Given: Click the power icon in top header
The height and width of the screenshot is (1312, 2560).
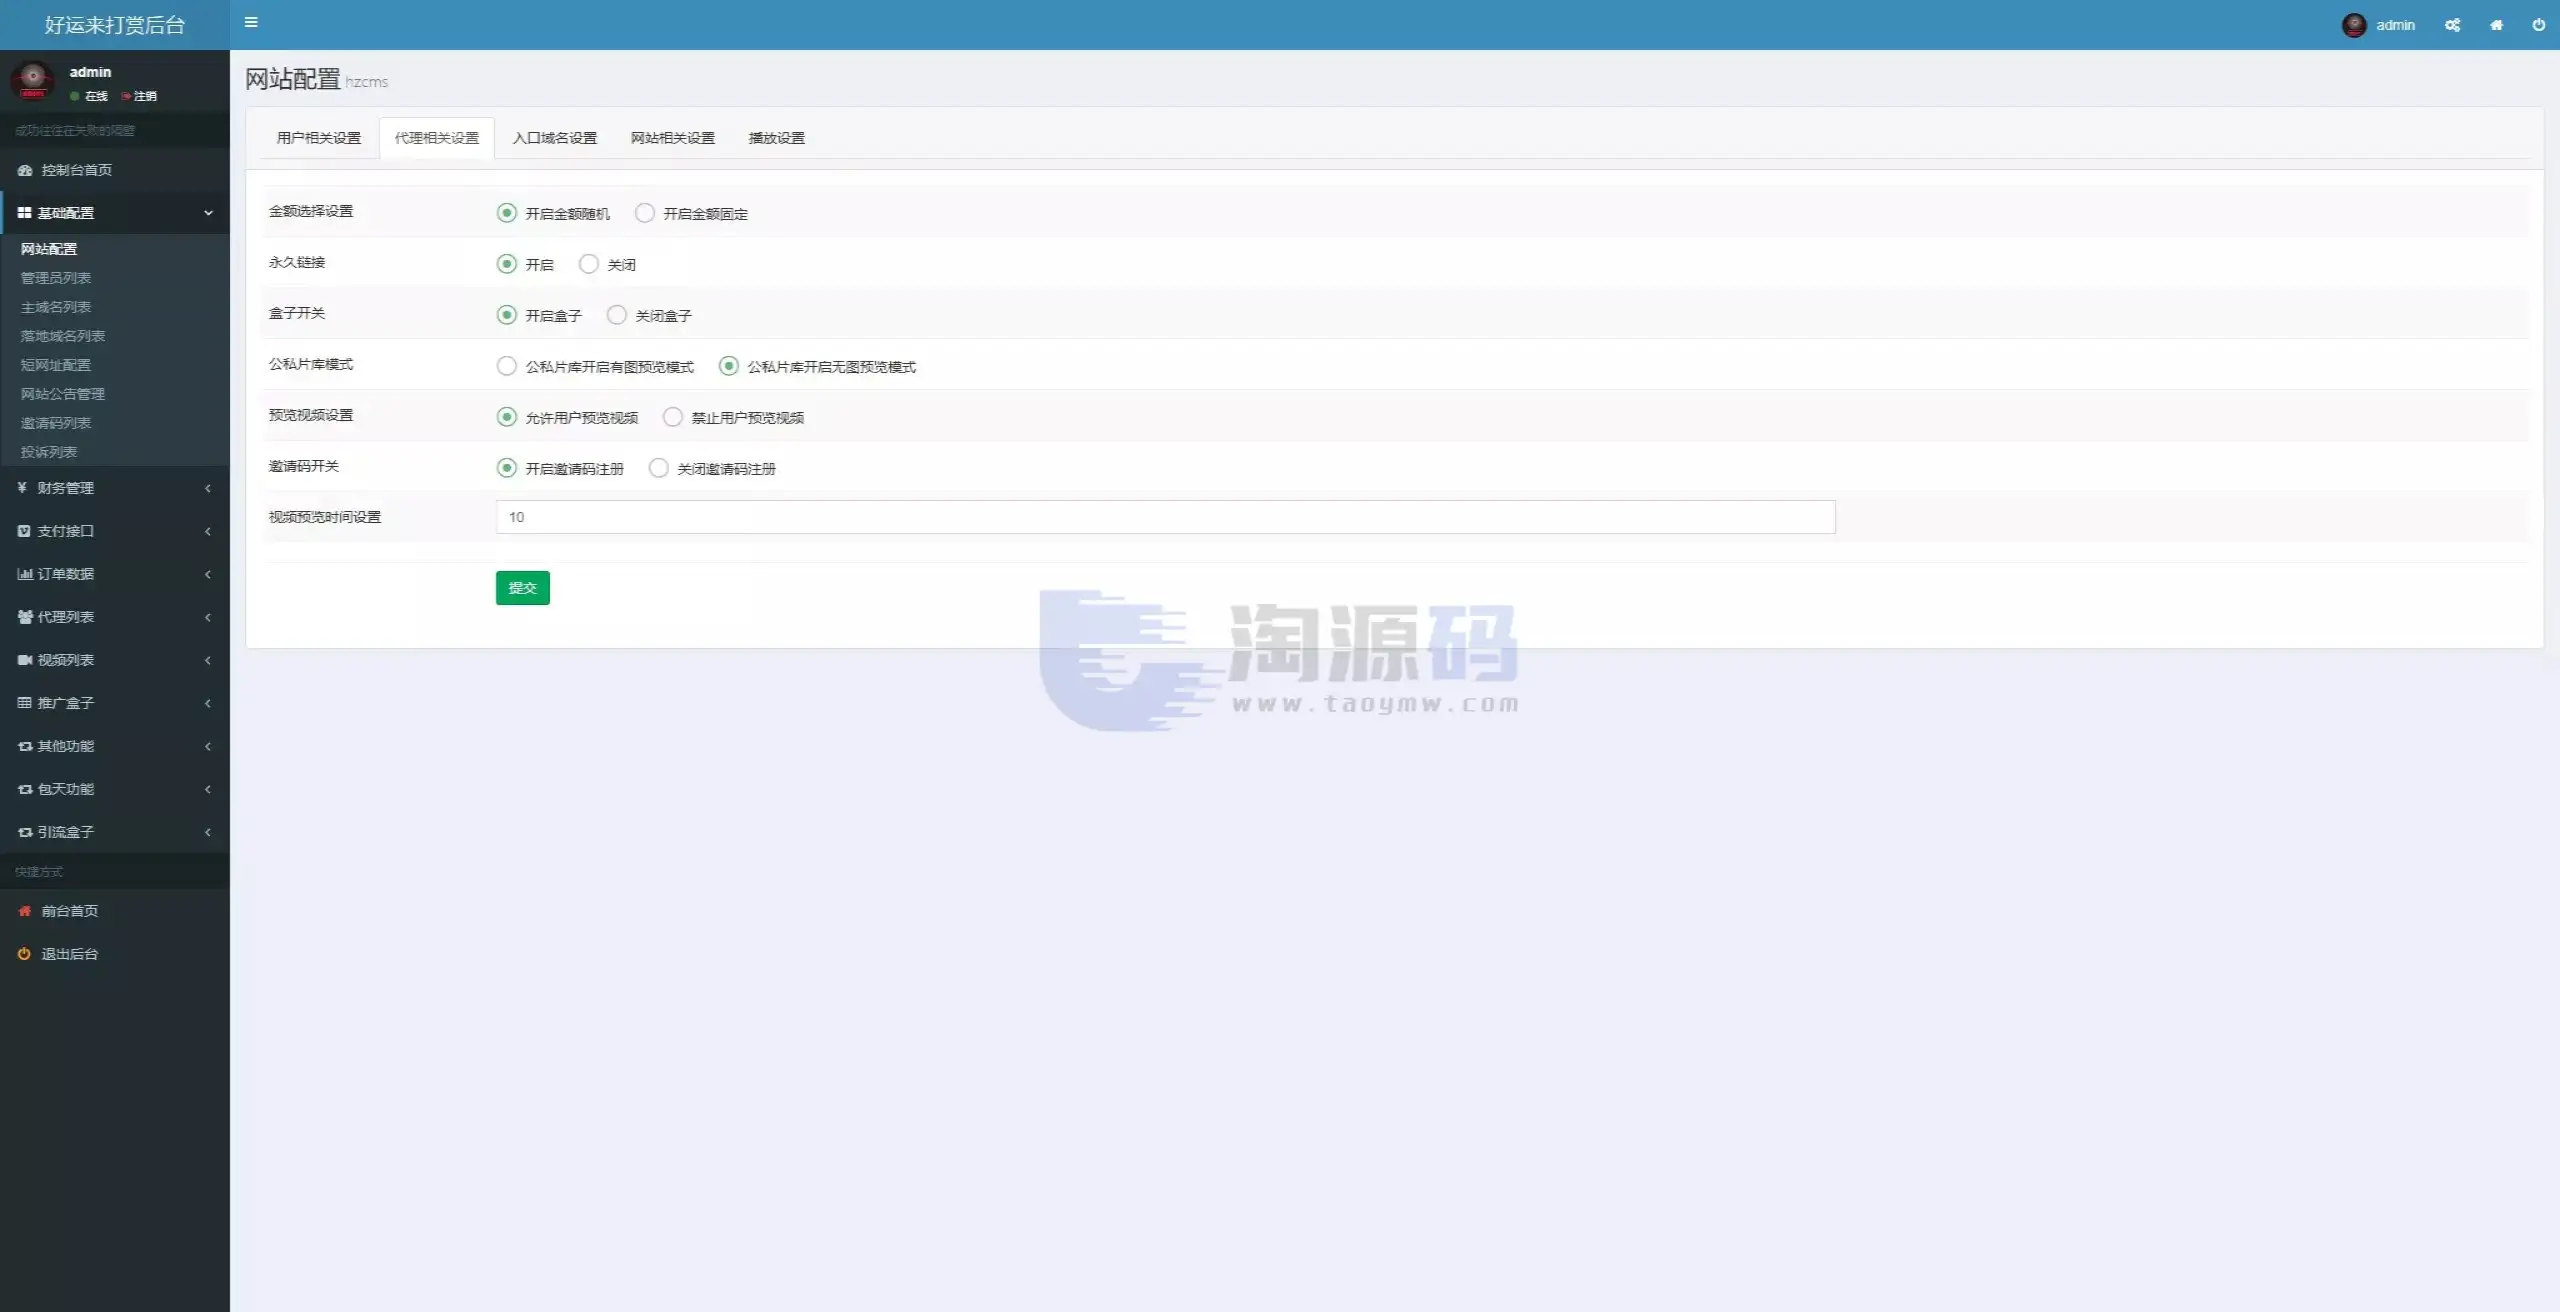Looking at the screenshot, I should (2538, 25).
